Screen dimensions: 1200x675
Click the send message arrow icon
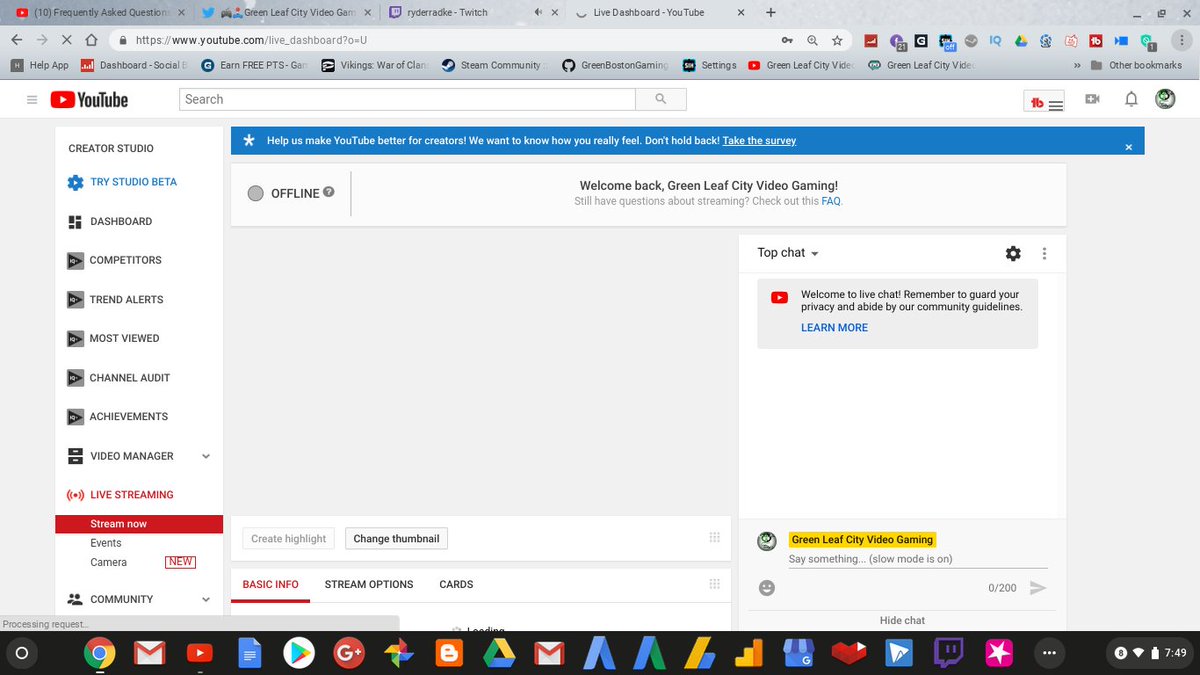(1038, 588)
